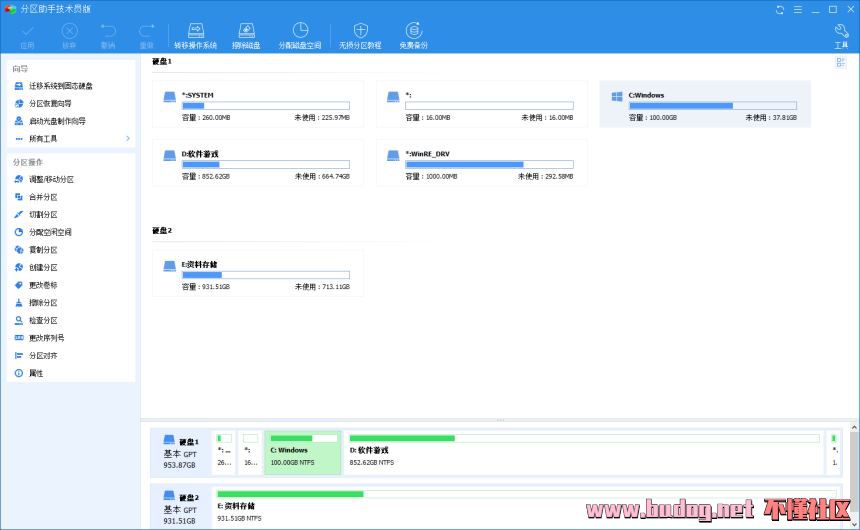This screenshot has width=860, height=530.
Task: Toggle partition view layout icon
Action: pos(840,63)
